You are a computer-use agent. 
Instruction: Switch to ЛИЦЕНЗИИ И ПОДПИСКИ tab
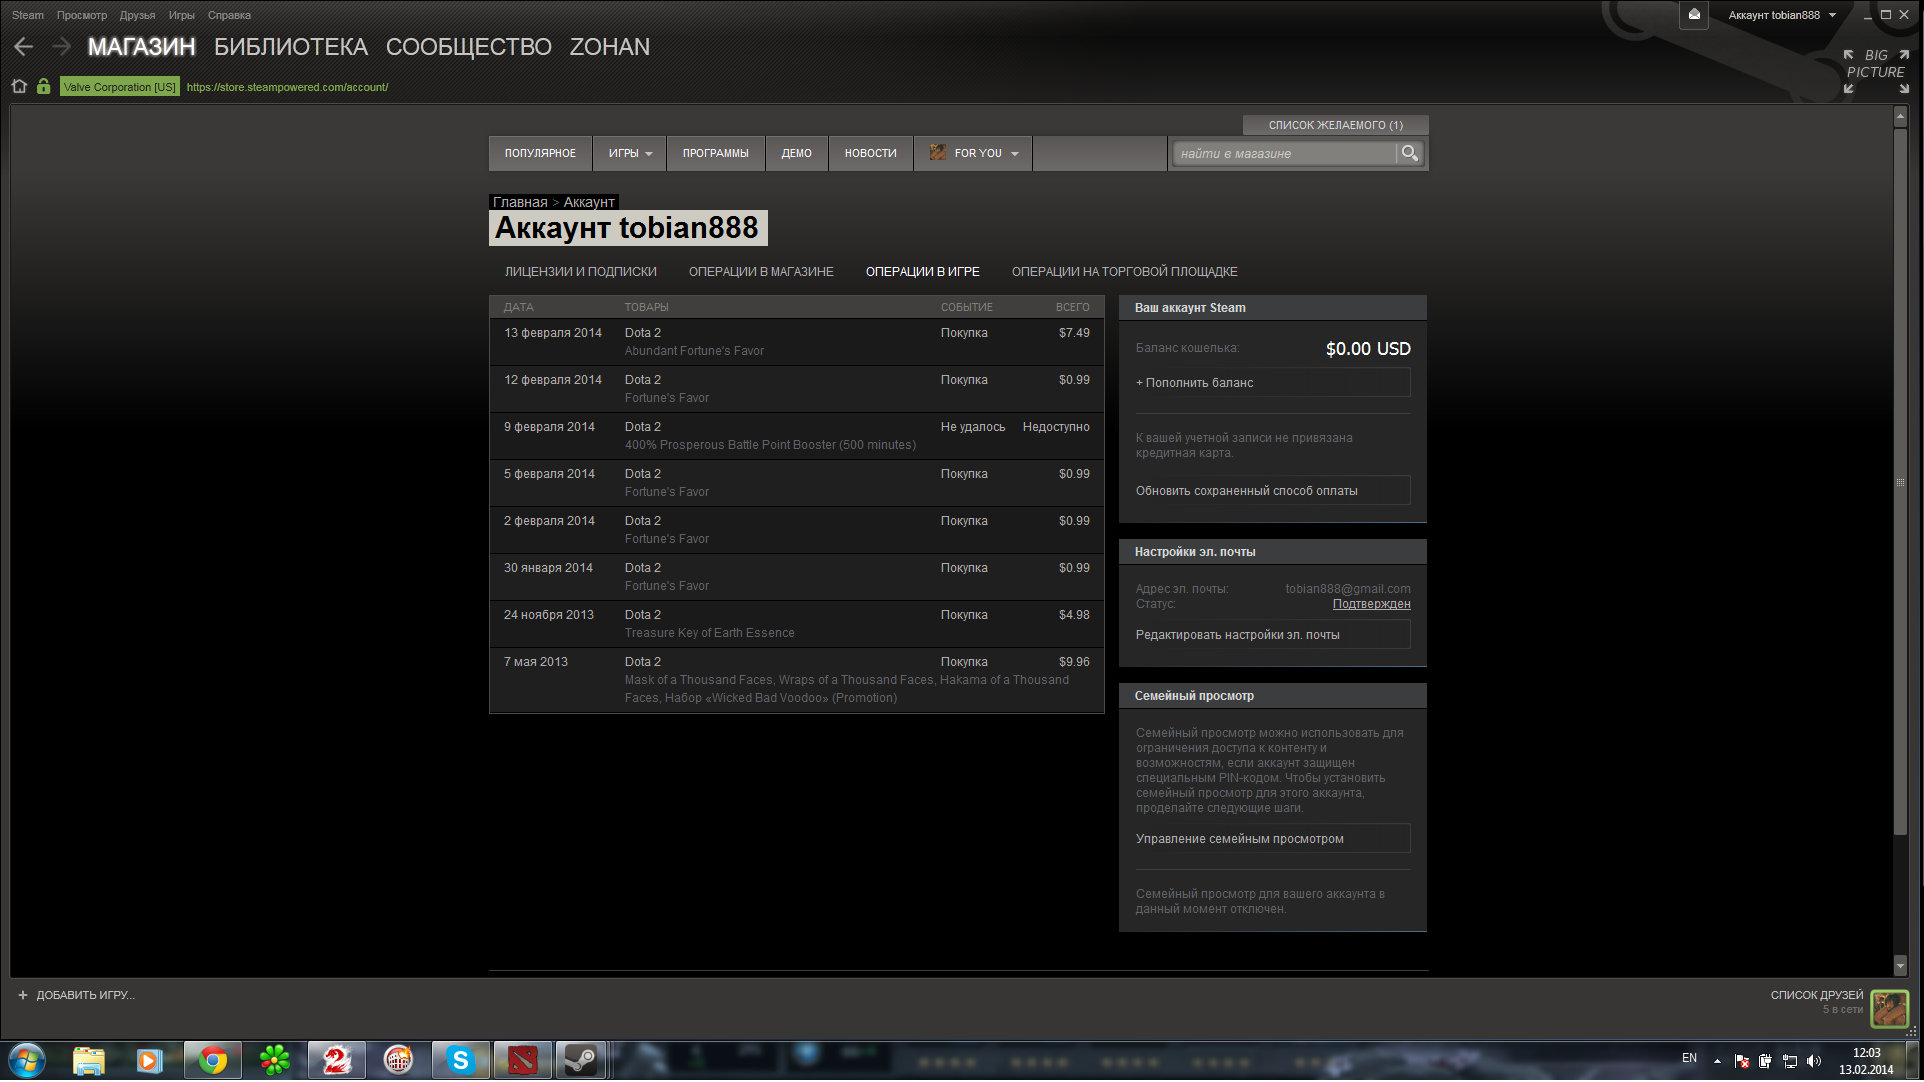tap(581, 272)
